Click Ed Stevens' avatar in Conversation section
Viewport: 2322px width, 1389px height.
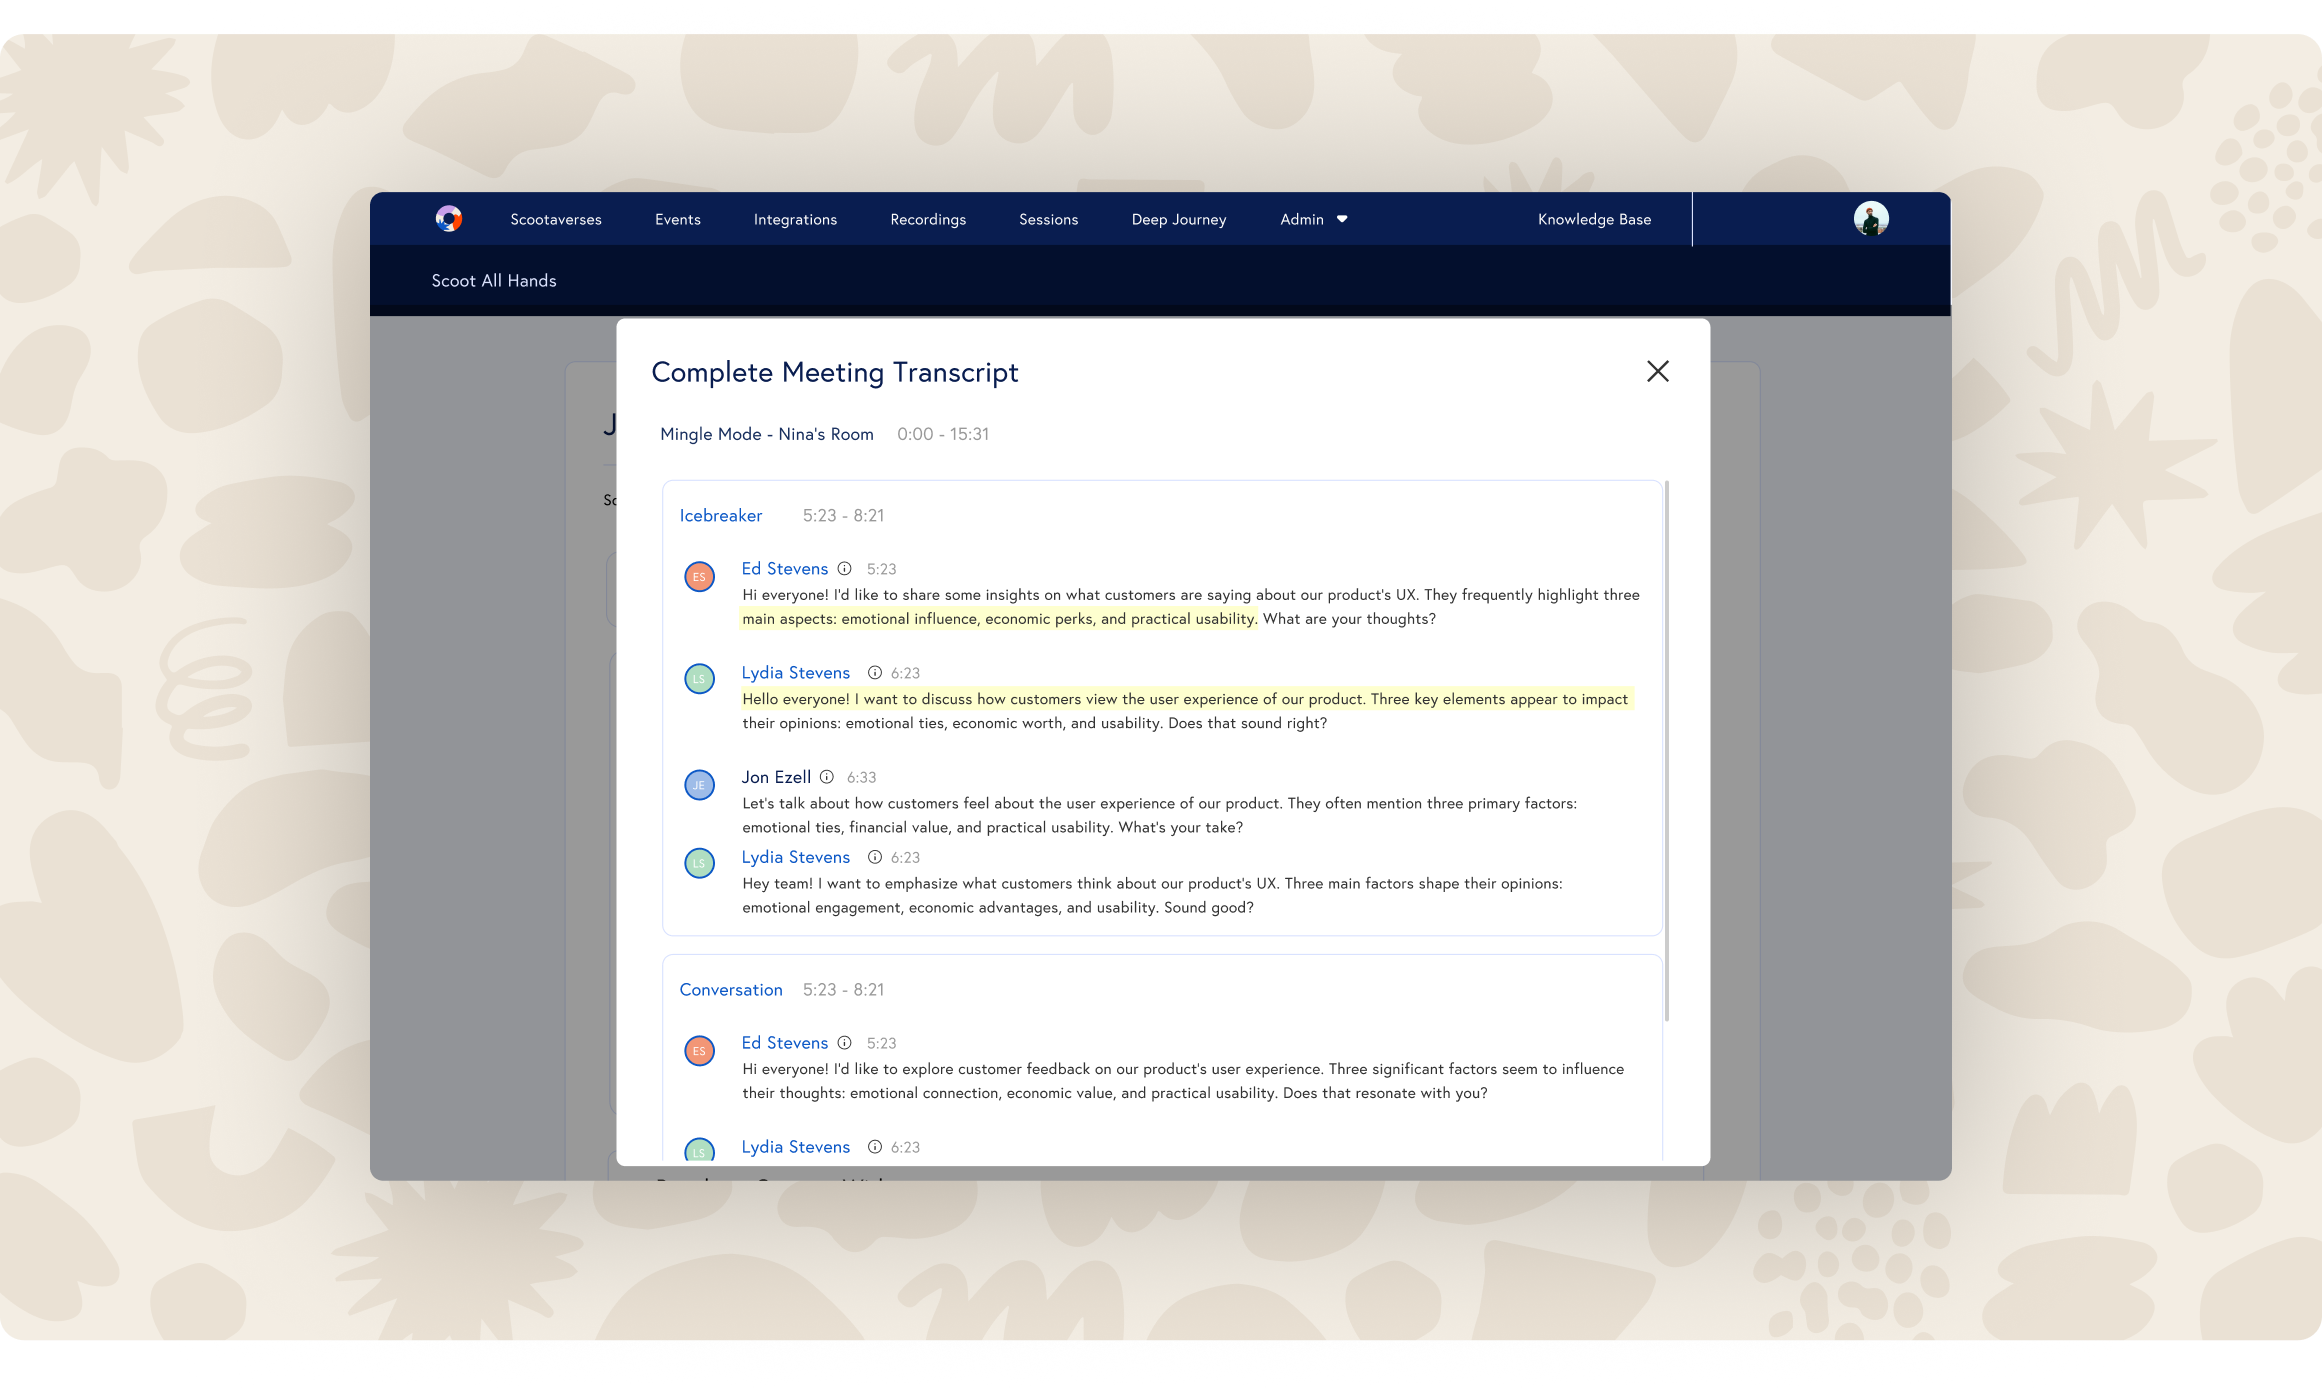pos(699,1051)
